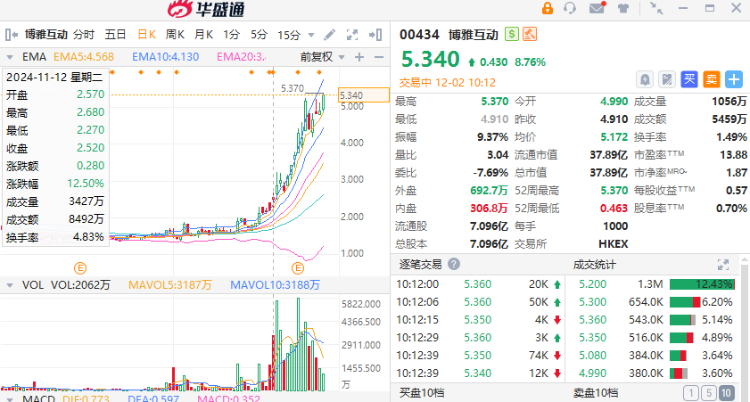This screenshot has height=402, width=750.
Task: Switch to the 五日 chart tab
Action: (x=115, y=34)
